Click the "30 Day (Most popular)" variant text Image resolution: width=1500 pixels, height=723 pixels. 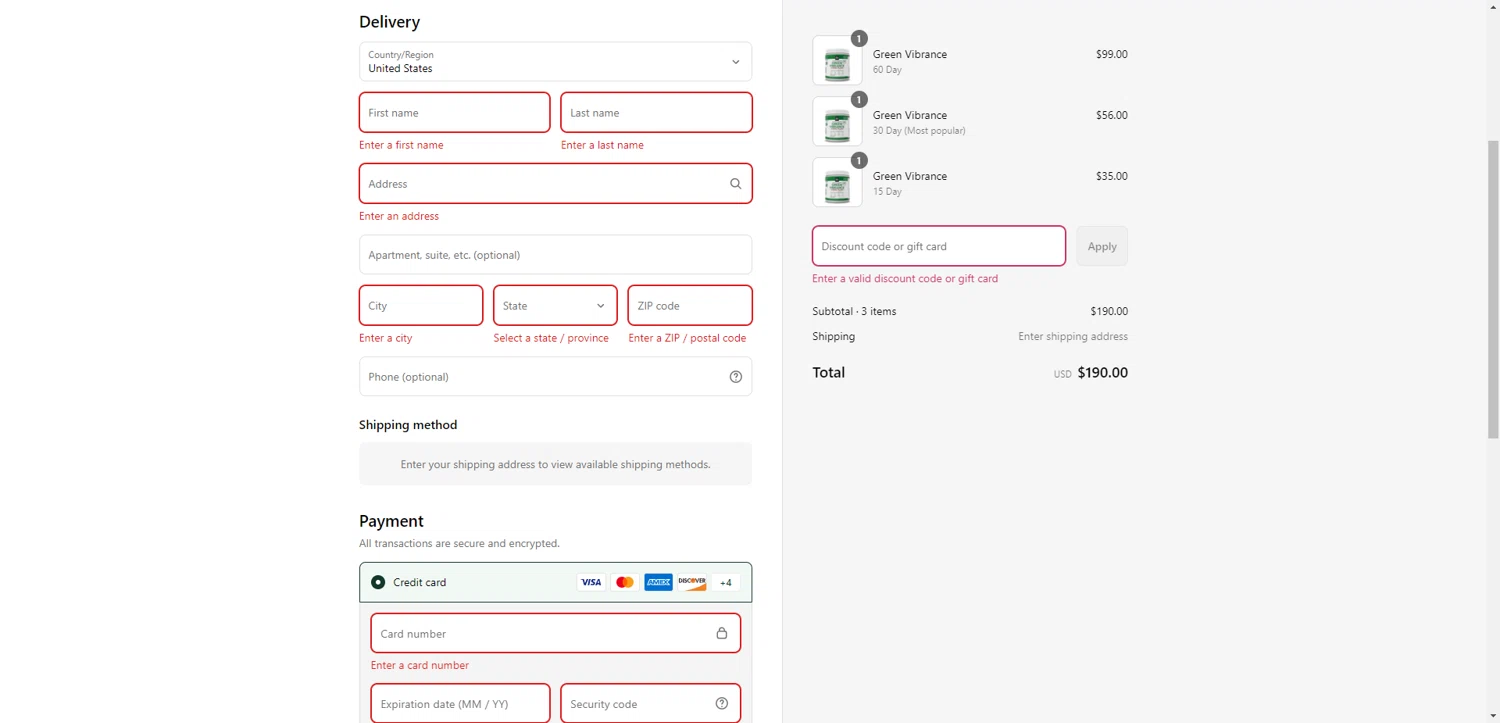pyautogui.click(x=919, y=131)
